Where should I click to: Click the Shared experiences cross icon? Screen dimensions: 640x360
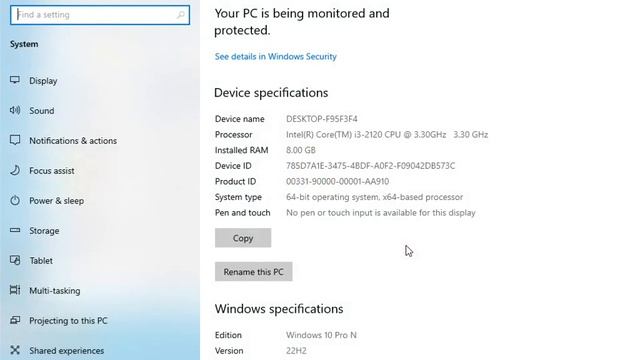click(x=15, y=350)
